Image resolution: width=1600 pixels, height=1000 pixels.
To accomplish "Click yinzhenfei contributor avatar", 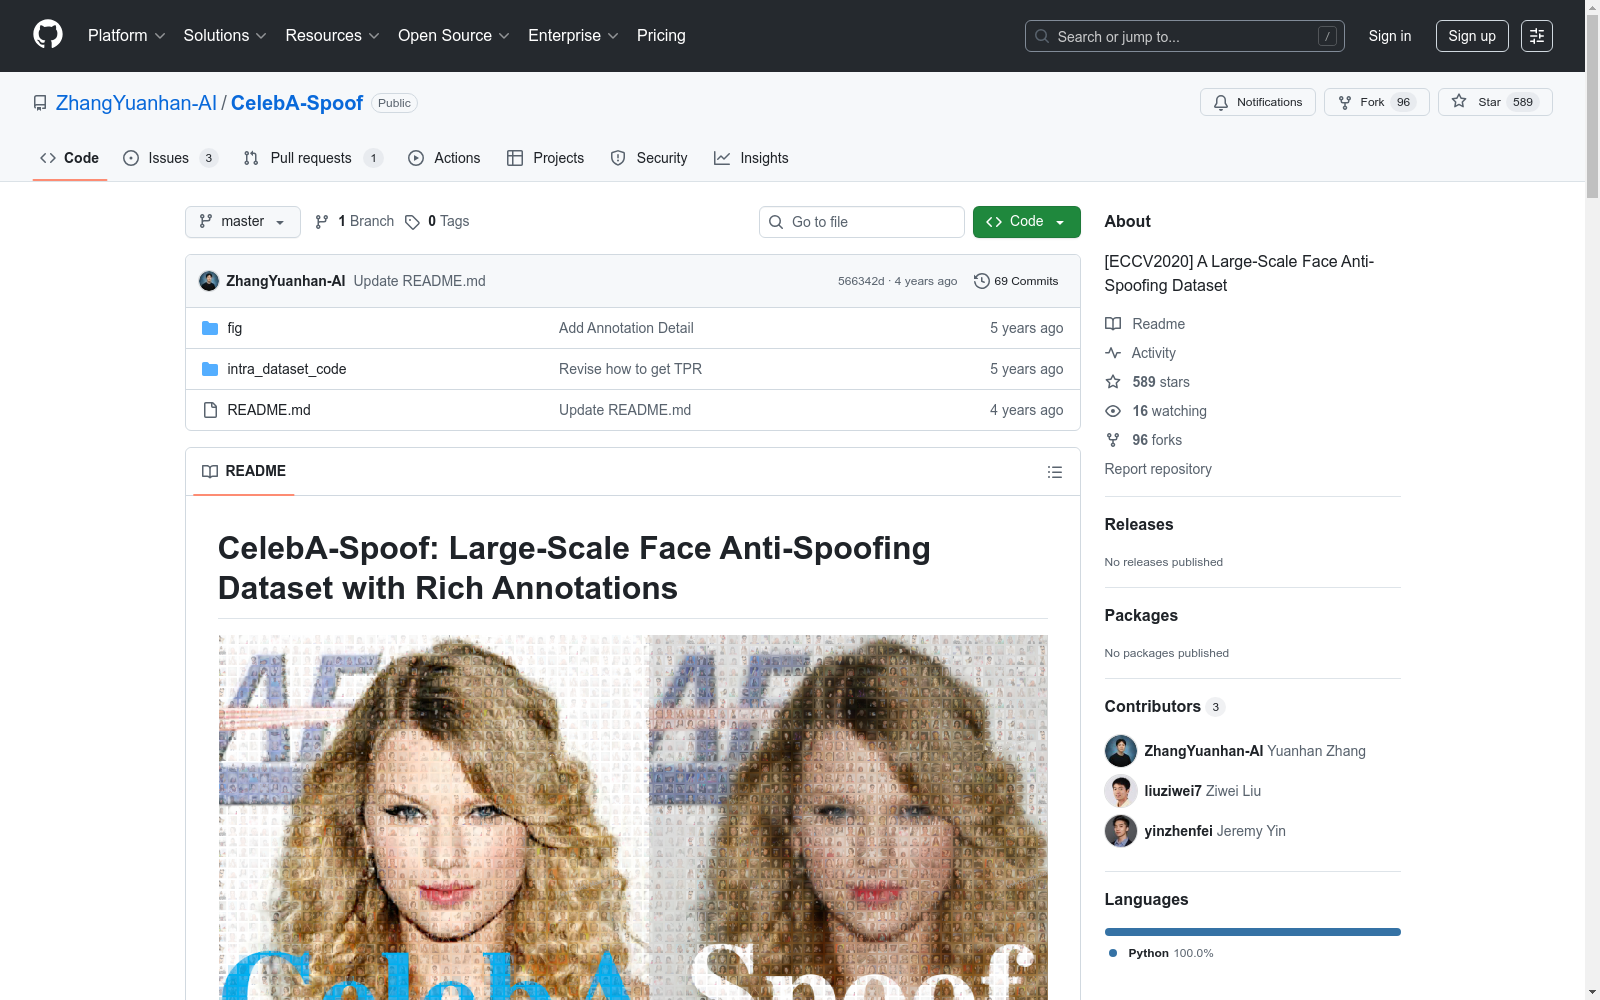I will click(1121, 831).
